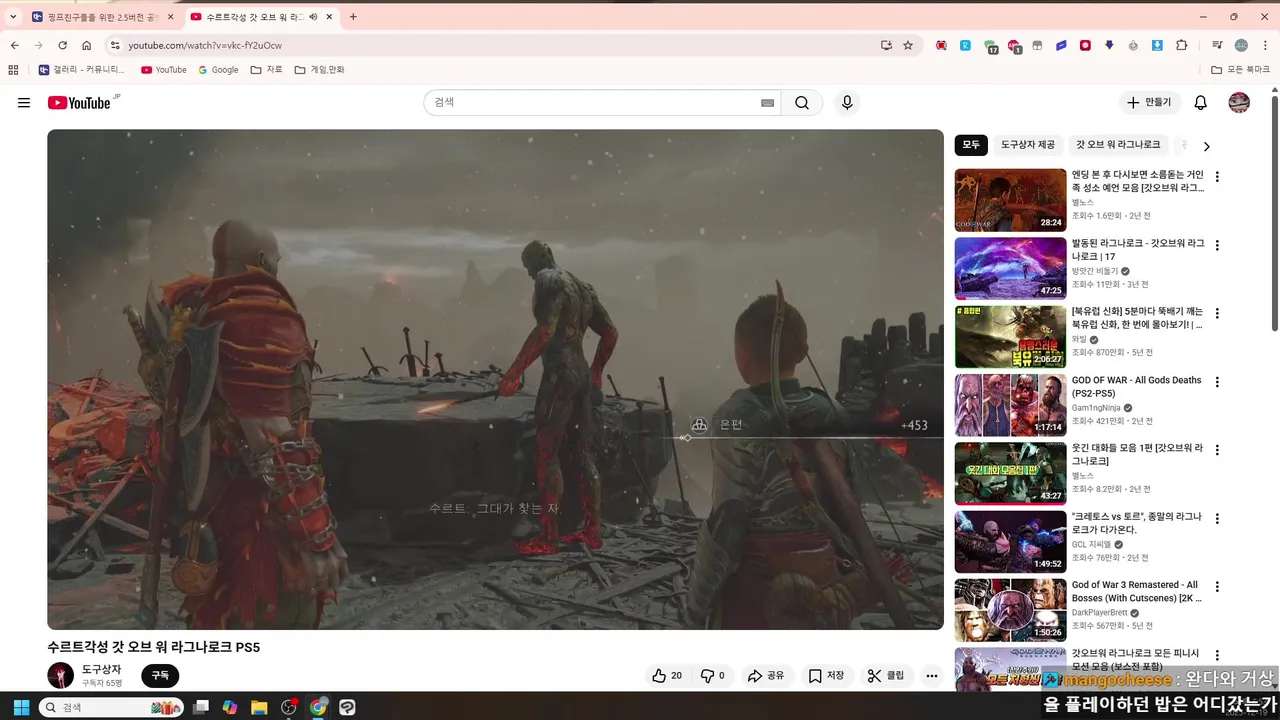This screenshot has width=1280, height=720.
Task: Open the Google bookmark
Action: [x=218, y=70]
